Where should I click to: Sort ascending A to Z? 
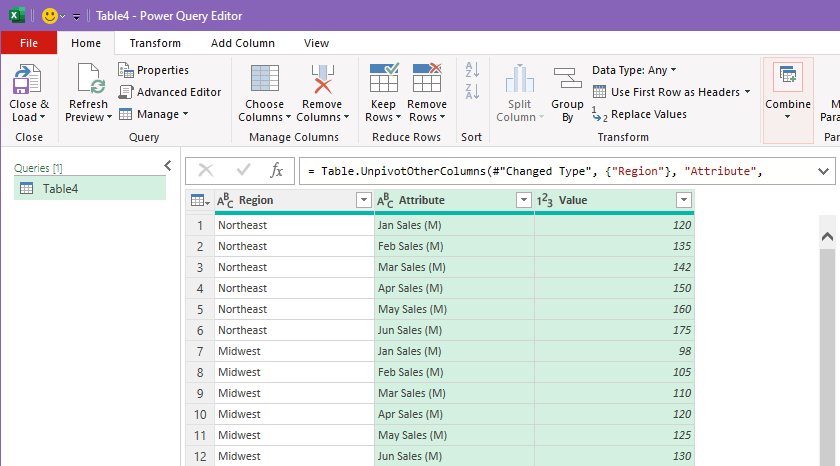[472, 70]
